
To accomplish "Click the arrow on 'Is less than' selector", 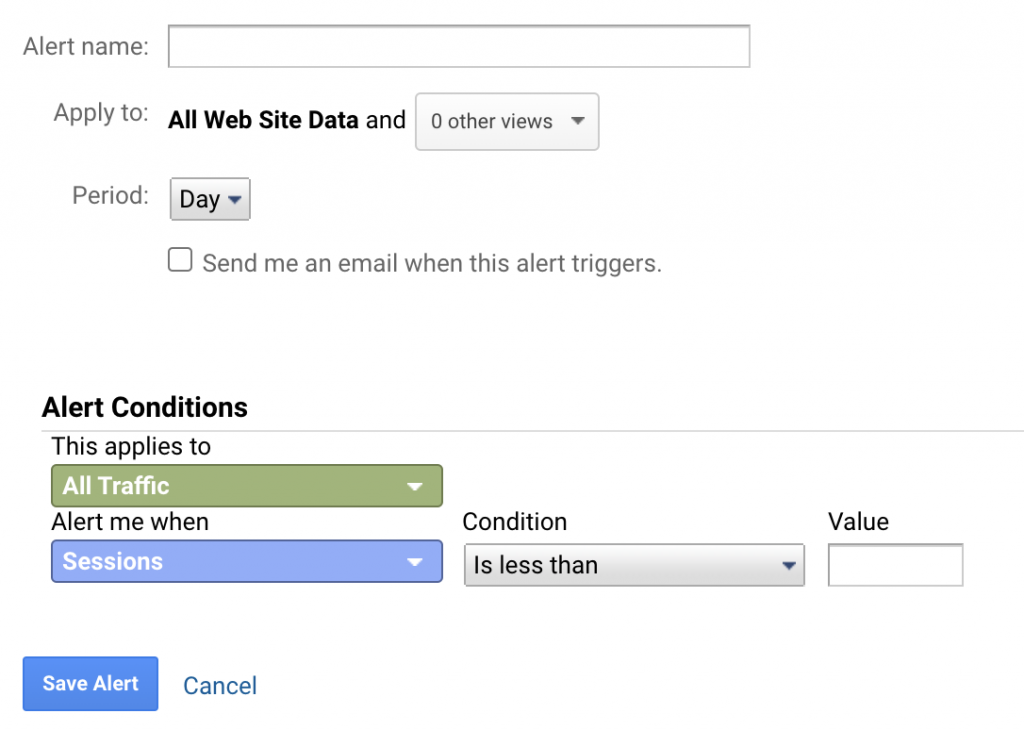I will (789, 565).
